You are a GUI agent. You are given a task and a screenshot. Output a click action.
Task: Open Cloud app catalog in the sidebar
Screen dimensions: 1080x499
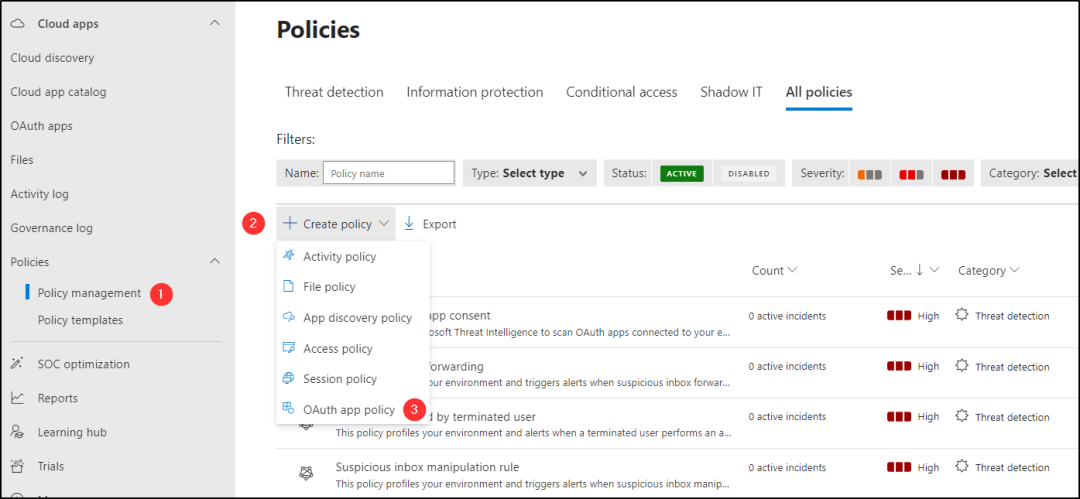pos(59,92)
